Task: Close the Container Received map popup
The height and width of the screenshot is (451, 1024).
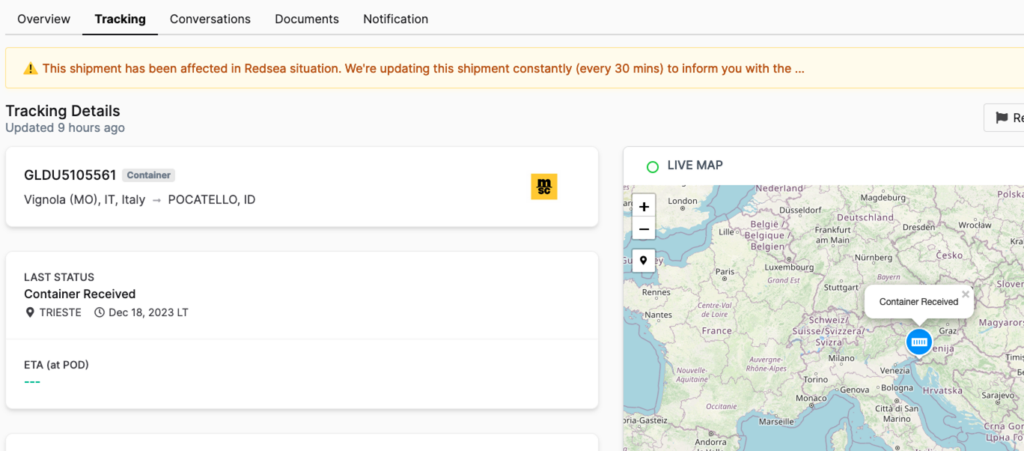Action: point(965,294)
